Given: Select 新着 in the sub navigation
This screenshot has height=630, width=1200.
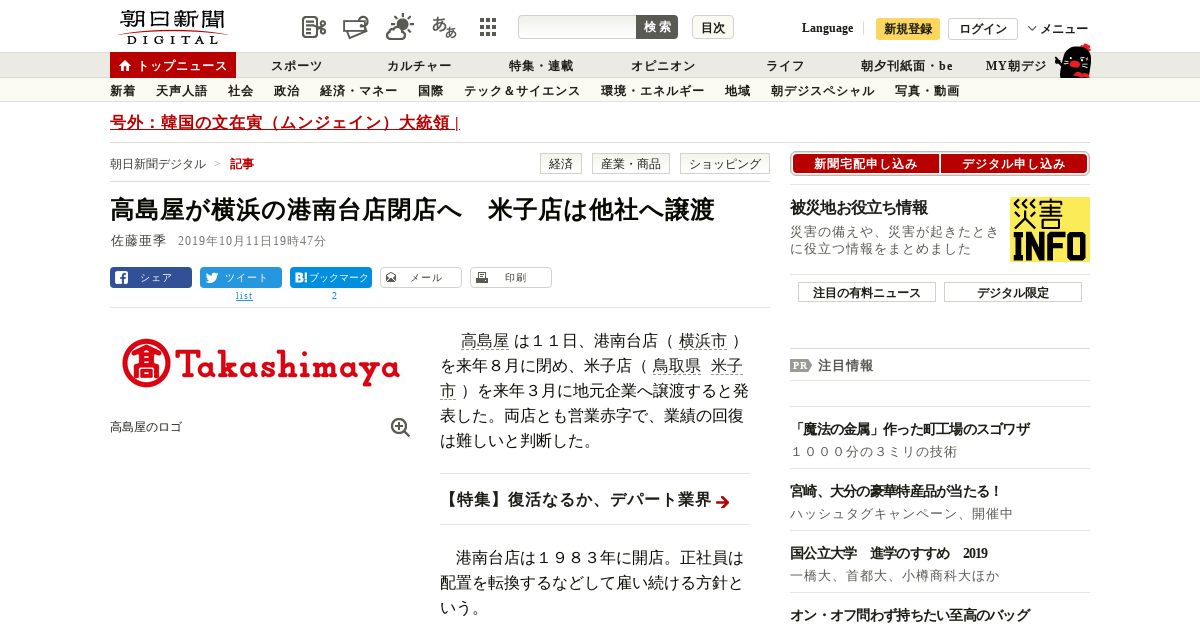Looking at the screenshot, I should [x=123, y=91].
